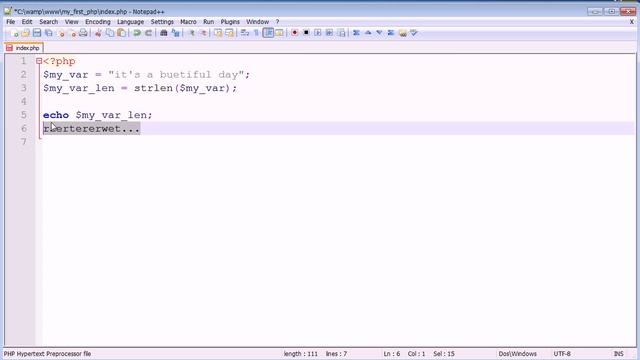Toggle word wrap toolbar icon
This screenshot has height=360, width=640.
coord(244,33)
